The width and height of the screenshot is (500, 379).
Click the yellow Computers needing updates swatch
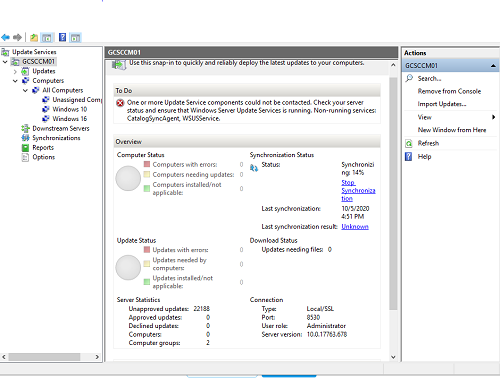tap(147, 174)
